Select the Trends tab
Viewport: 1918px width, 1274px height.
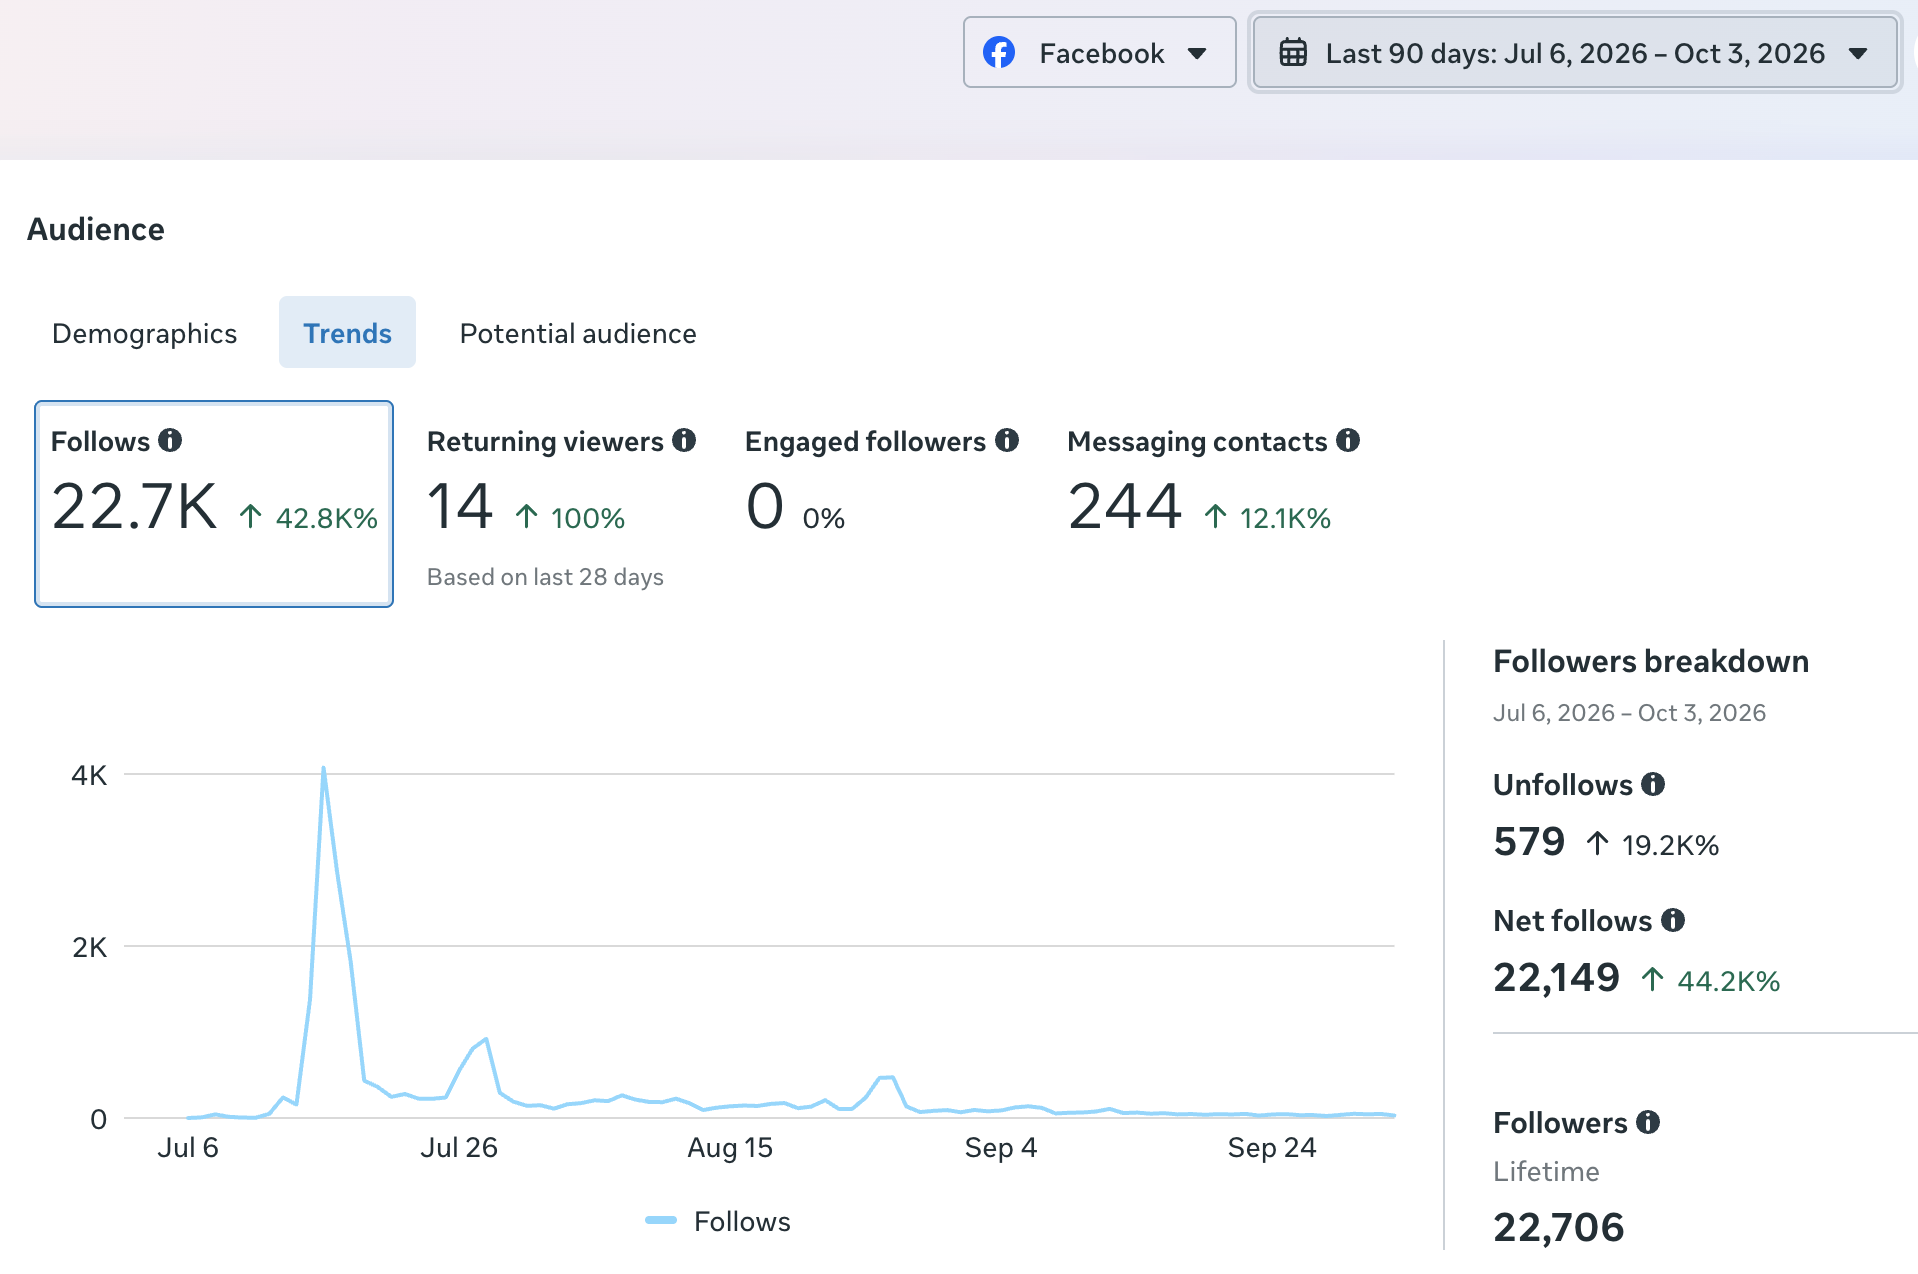(347, 333)
